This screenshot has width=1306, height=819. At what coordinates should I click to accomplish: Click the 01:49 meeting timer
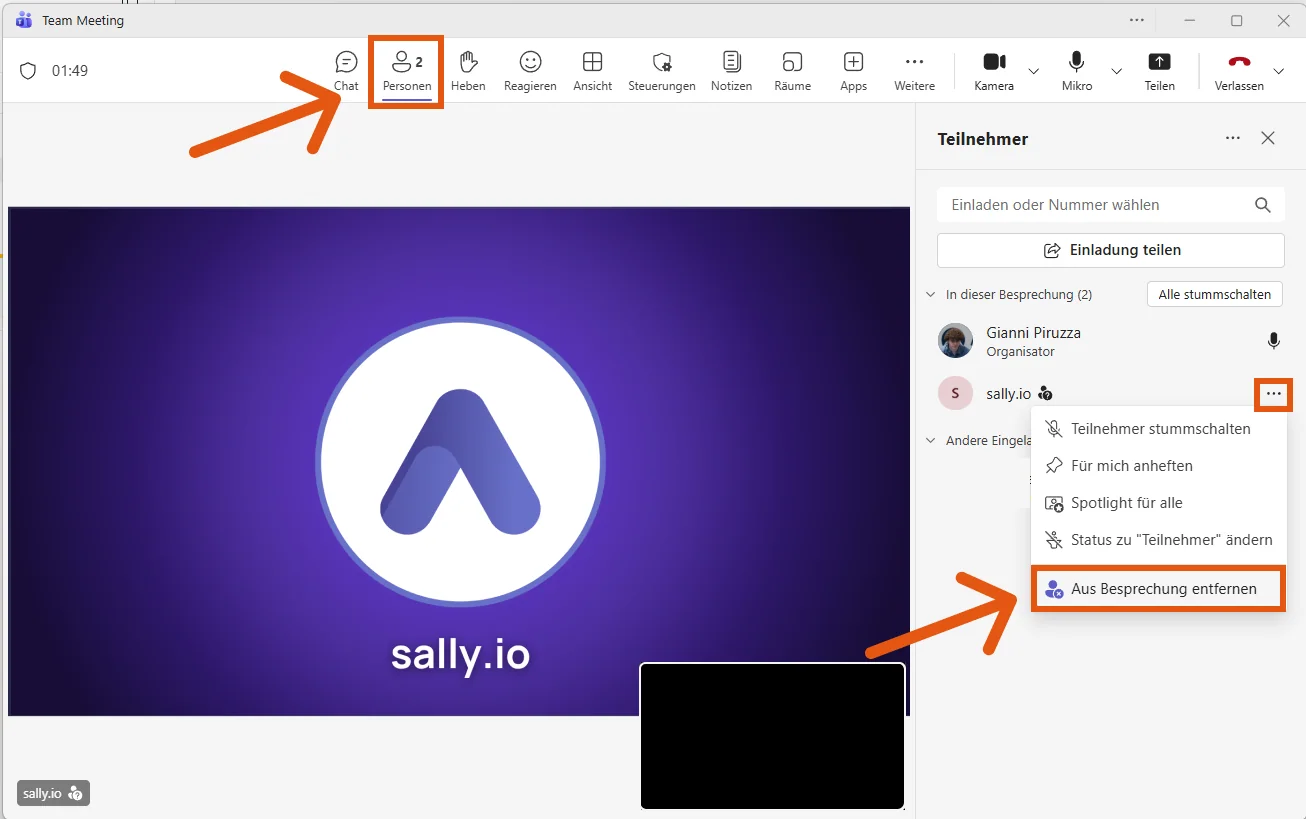[70, 71]
